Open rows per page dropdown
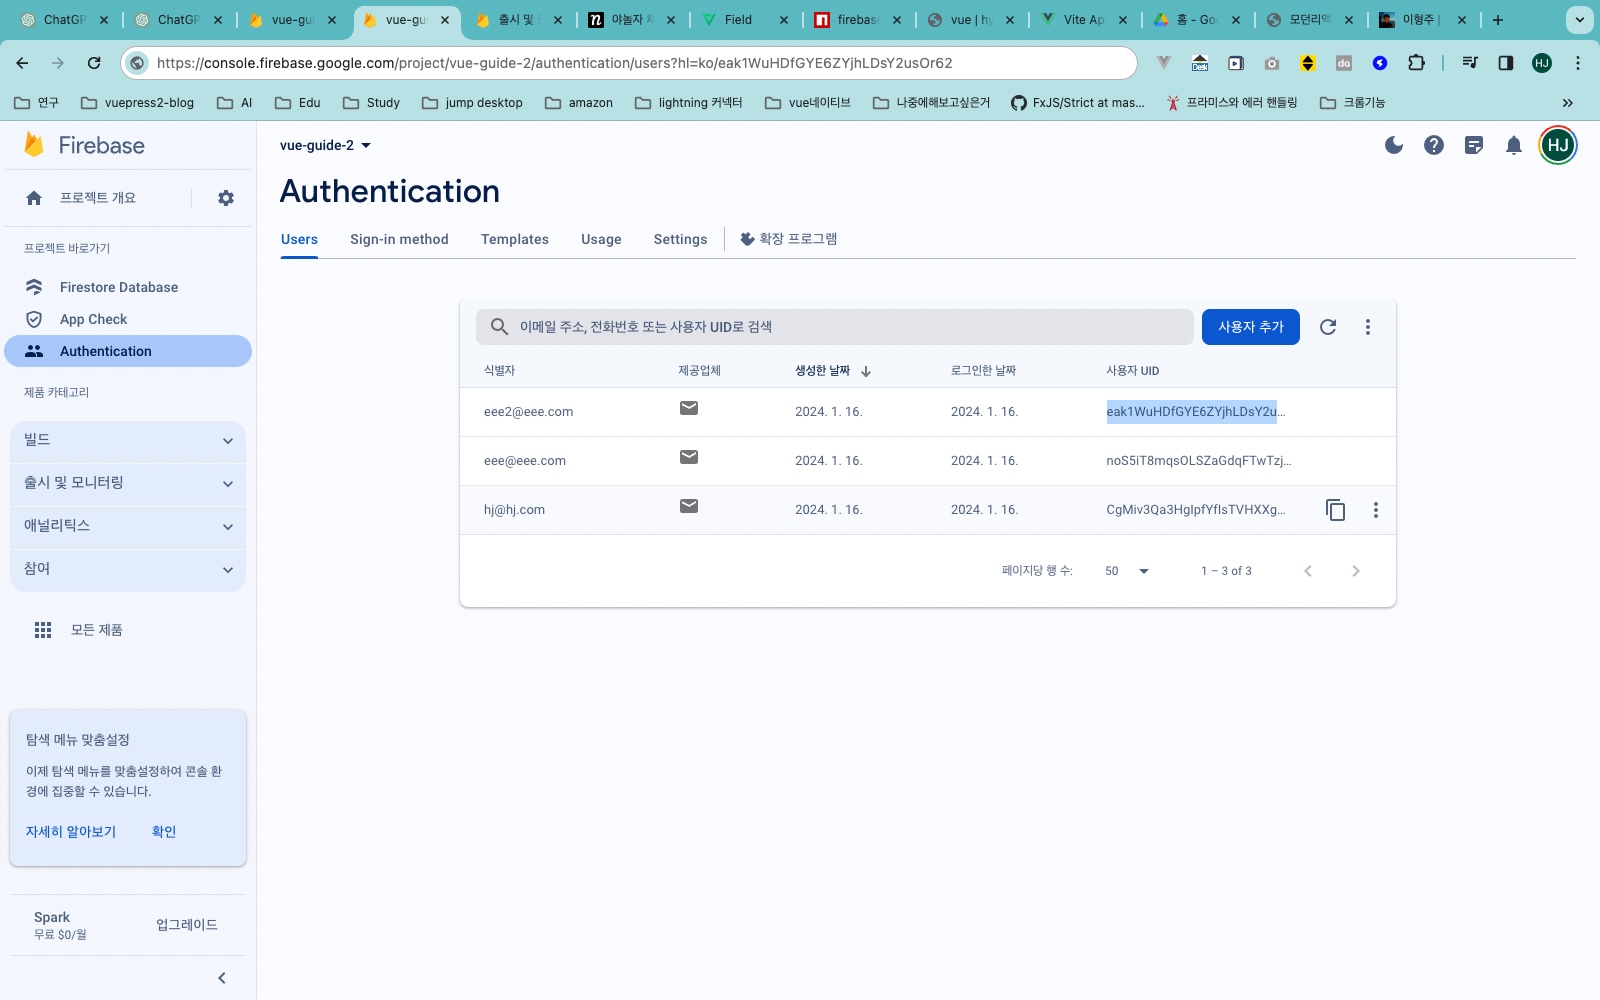 (1127, 571)
